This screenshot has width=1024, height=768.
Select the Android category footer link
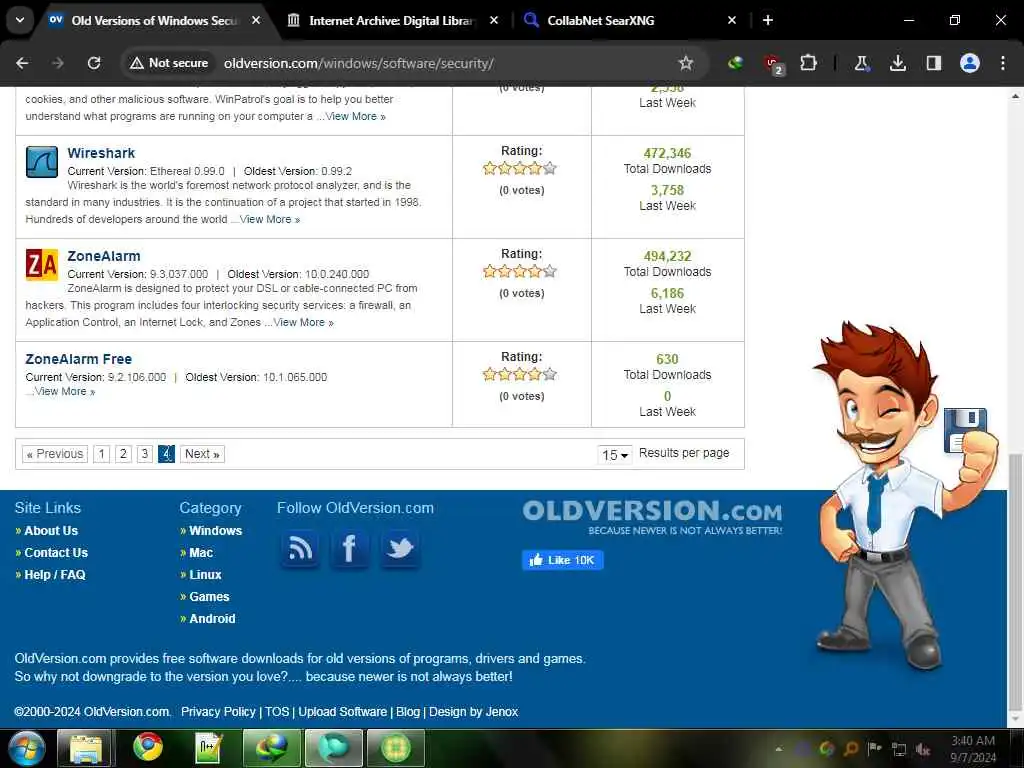[212, 618]
